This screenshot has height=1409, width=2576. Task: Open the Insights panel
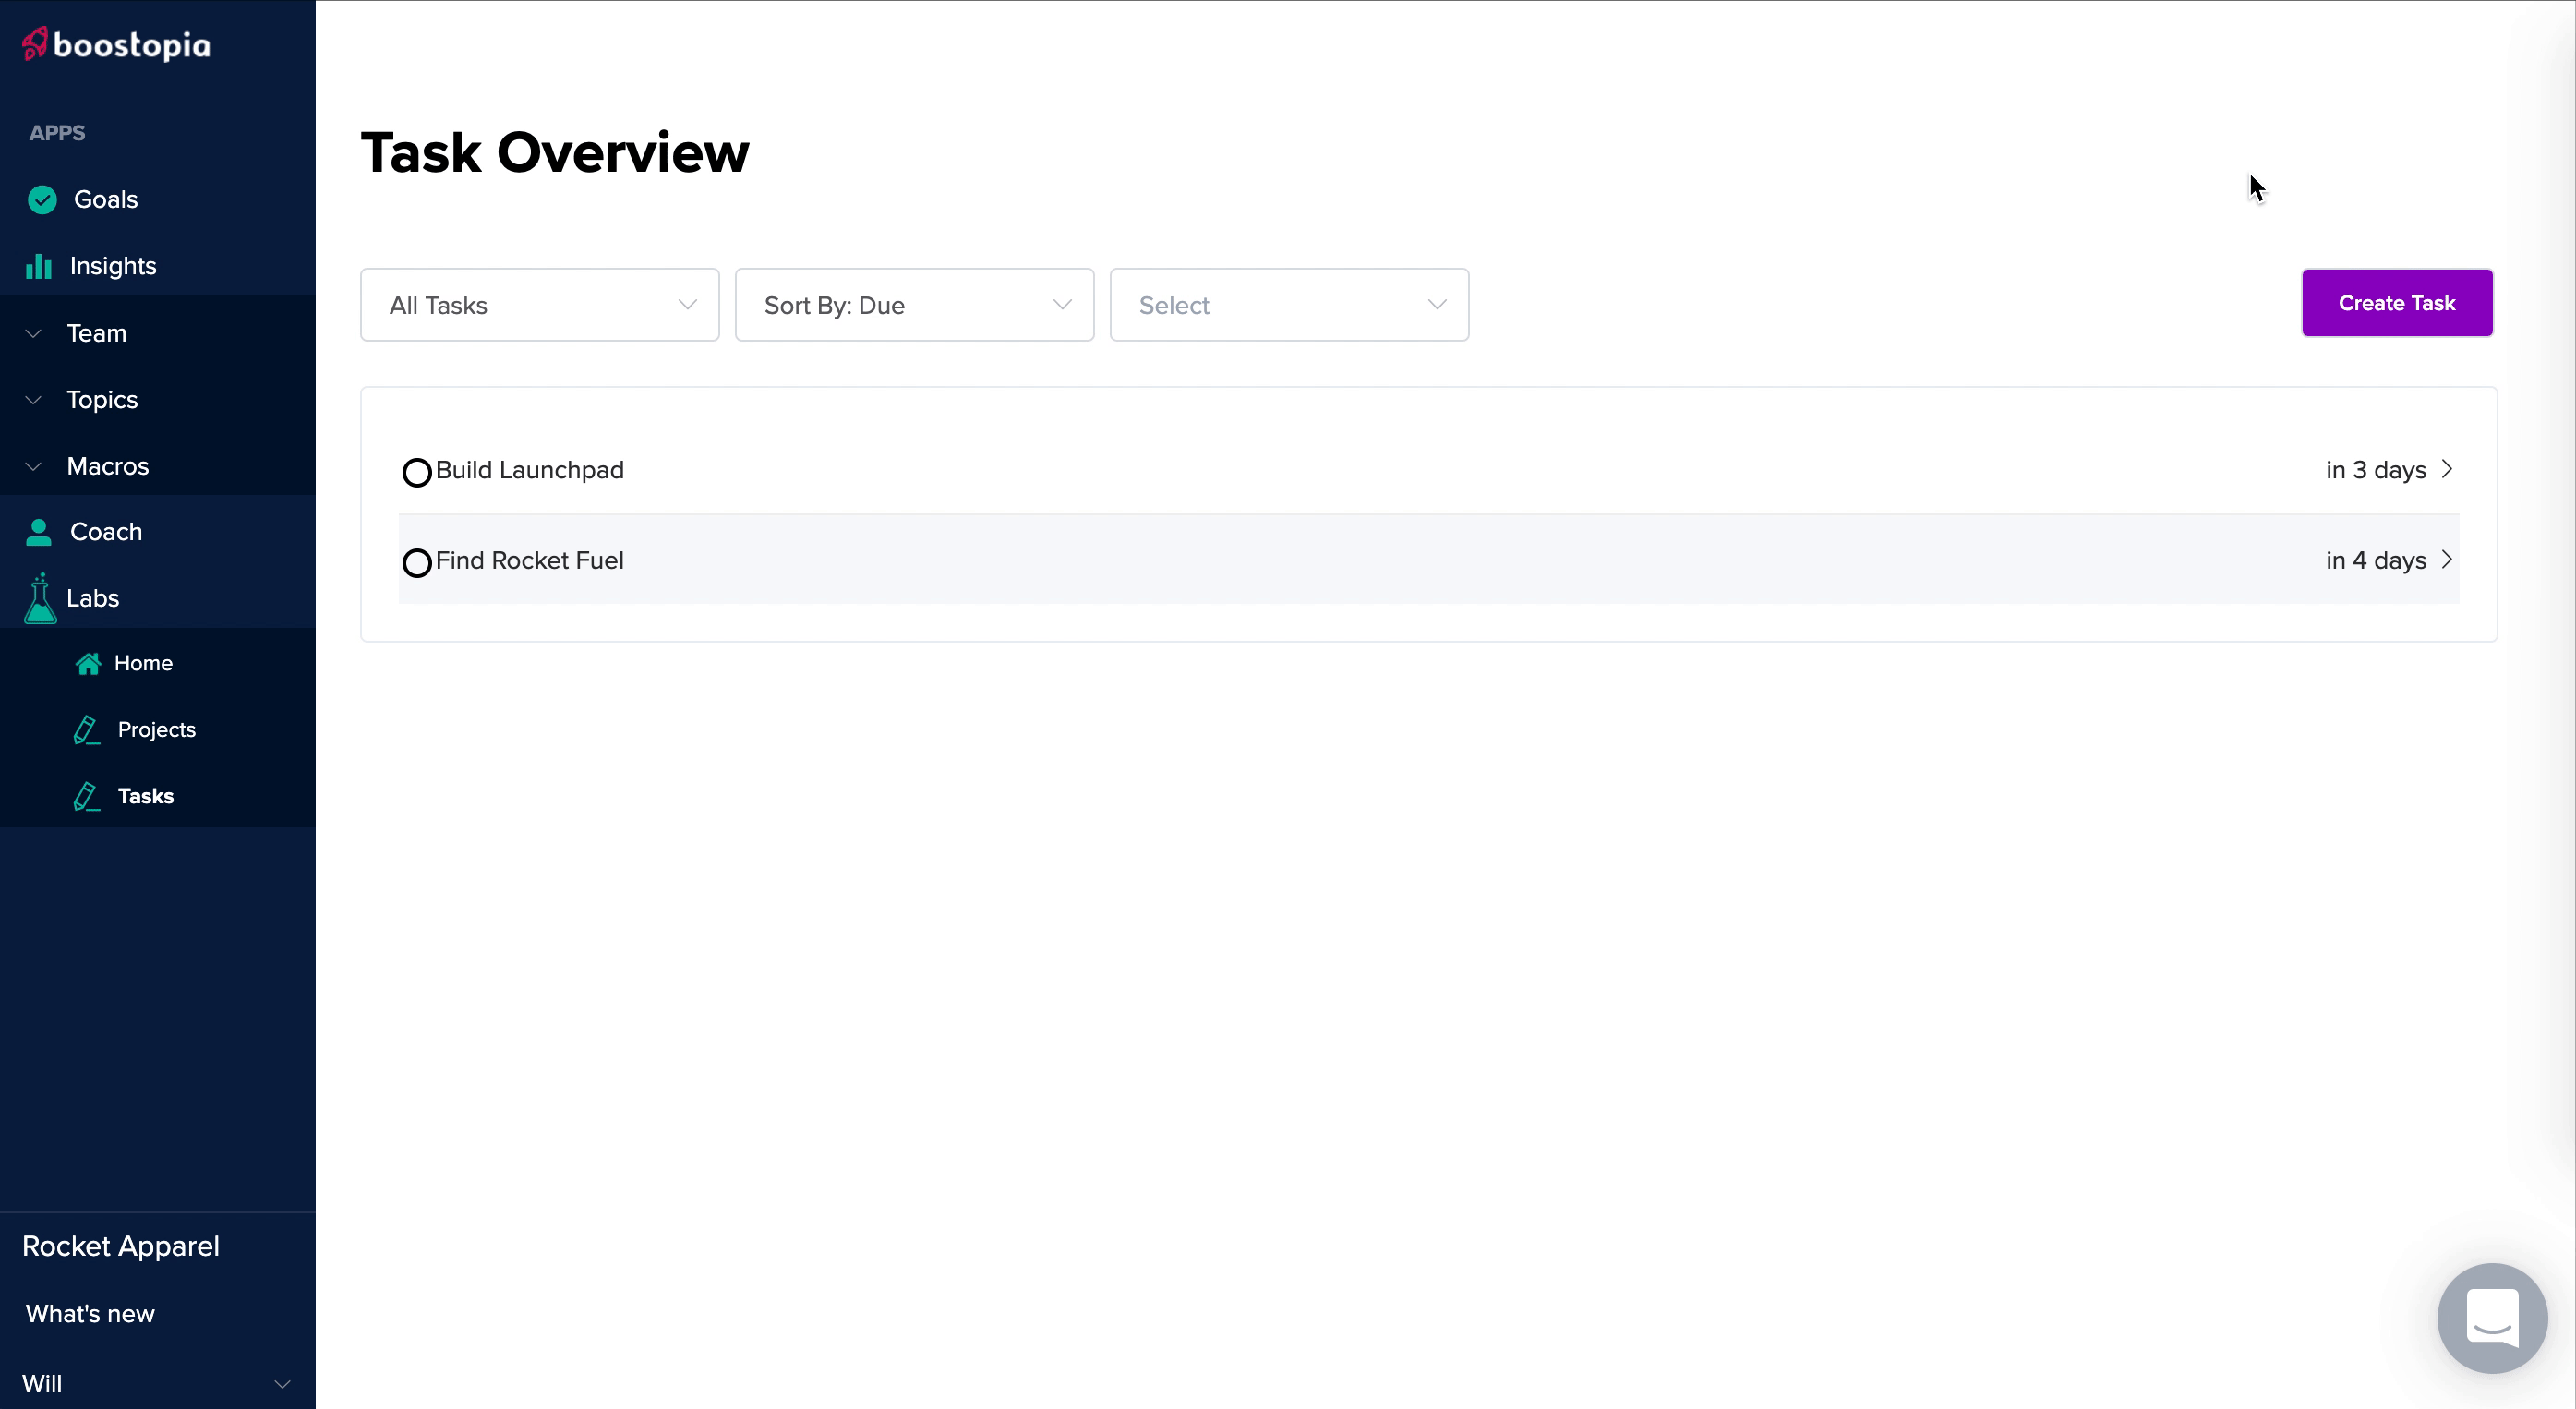click(111, 266)
